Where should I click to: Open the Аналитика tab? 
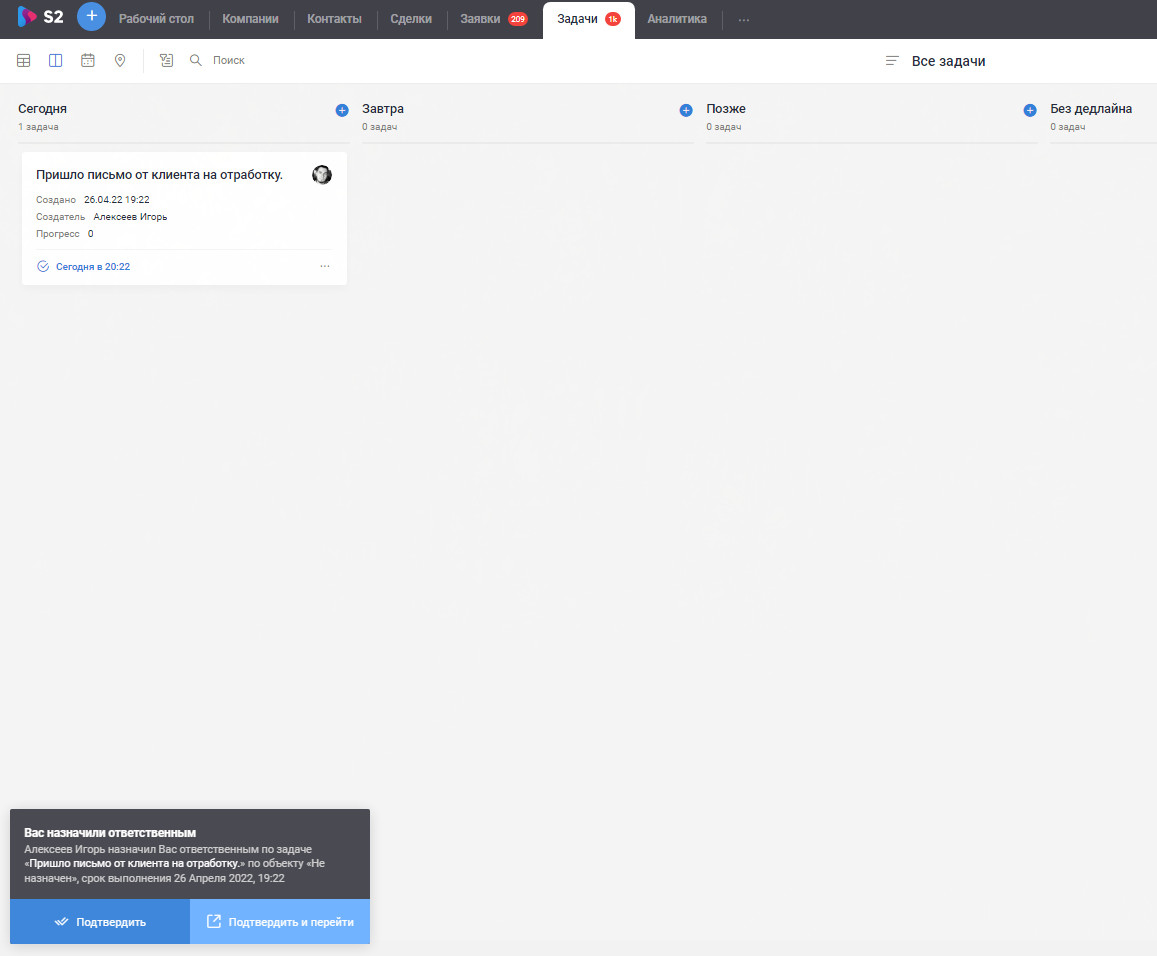pyautogui.click(x=677, y=19)
